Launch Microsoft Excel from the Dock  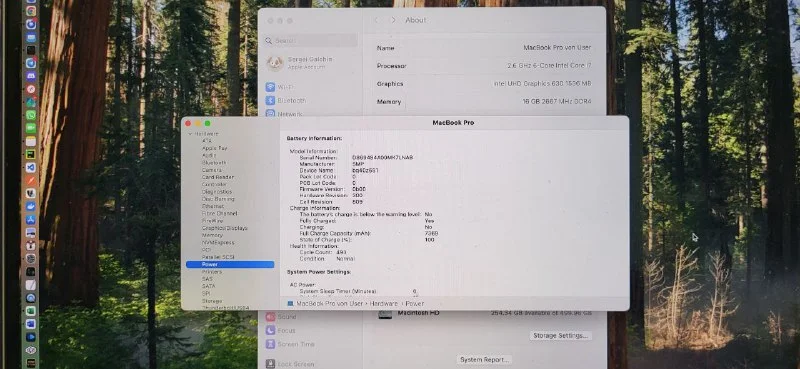tap(31, 311)
